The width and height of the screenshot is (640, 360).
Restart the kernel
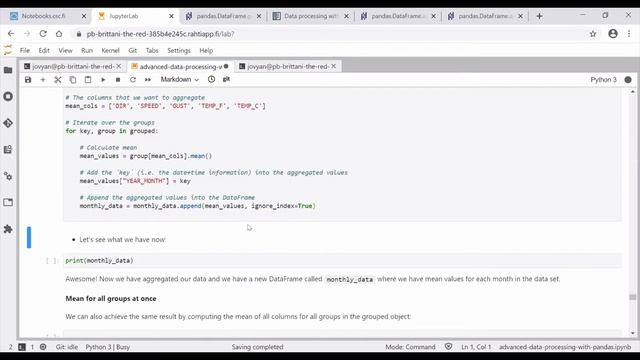coord(133,80)
